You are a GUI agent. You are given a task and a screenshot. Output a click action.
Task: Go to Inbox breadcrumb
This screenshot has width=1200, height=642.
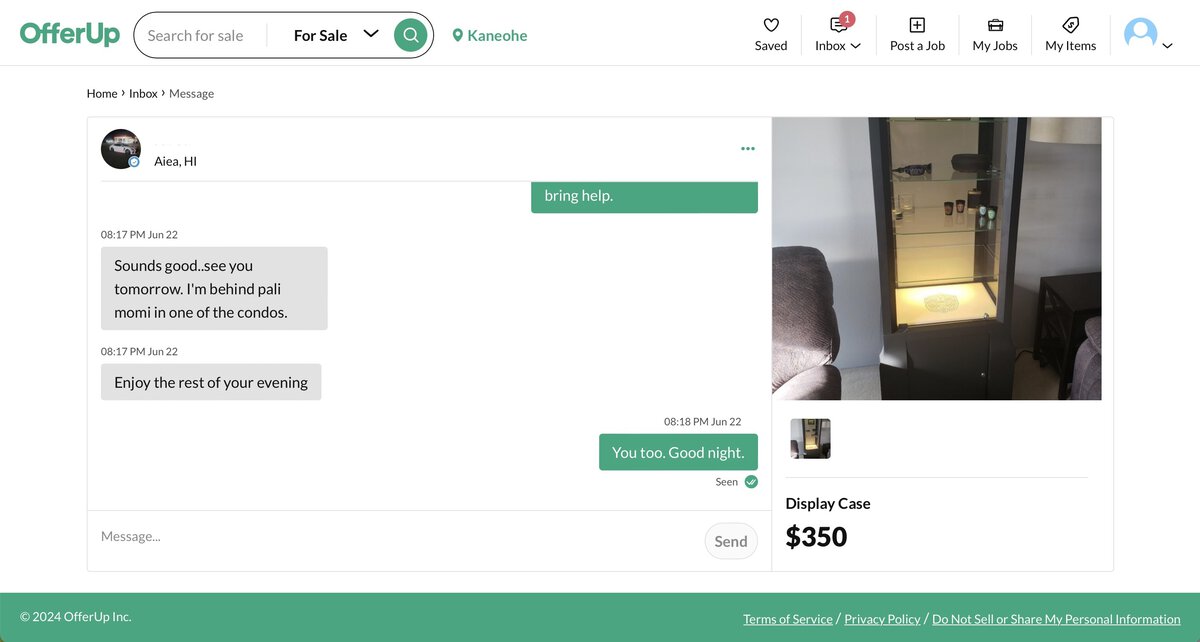click(x=143, y=94)
